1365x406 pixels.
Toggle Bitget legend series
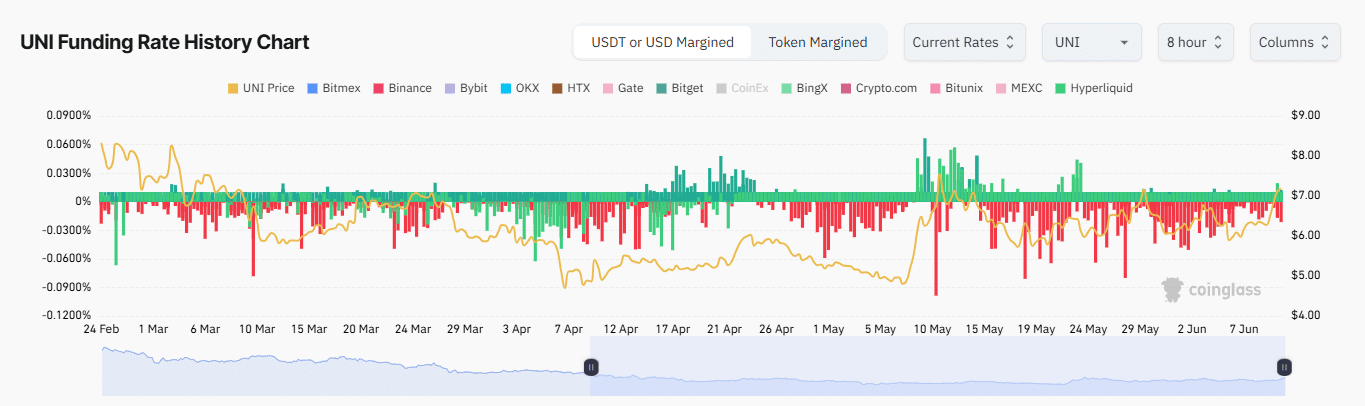680,88
